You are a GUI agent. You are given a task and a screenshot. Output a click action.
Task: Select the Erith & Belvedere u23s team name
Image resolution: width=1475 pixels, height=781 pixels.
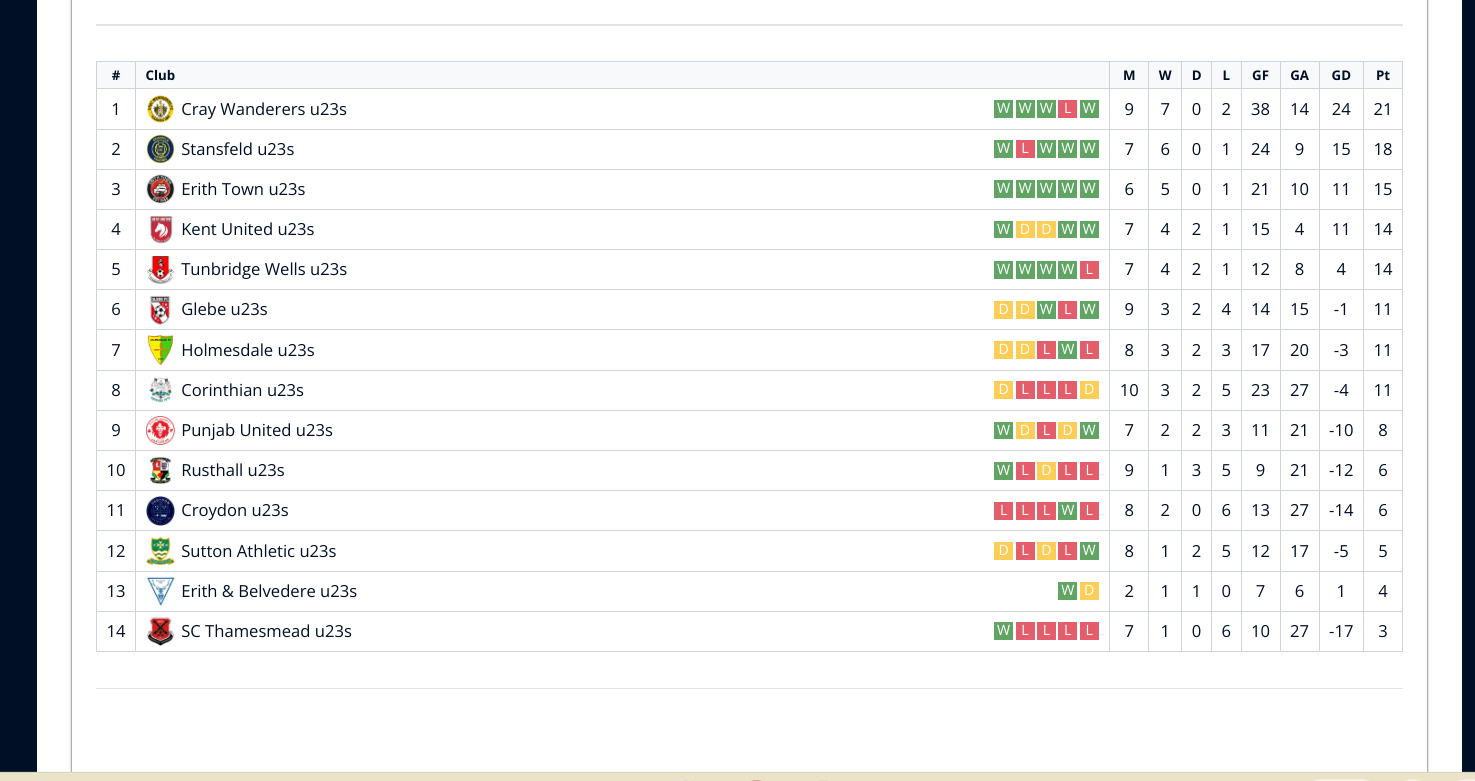(x=269, y=591)
